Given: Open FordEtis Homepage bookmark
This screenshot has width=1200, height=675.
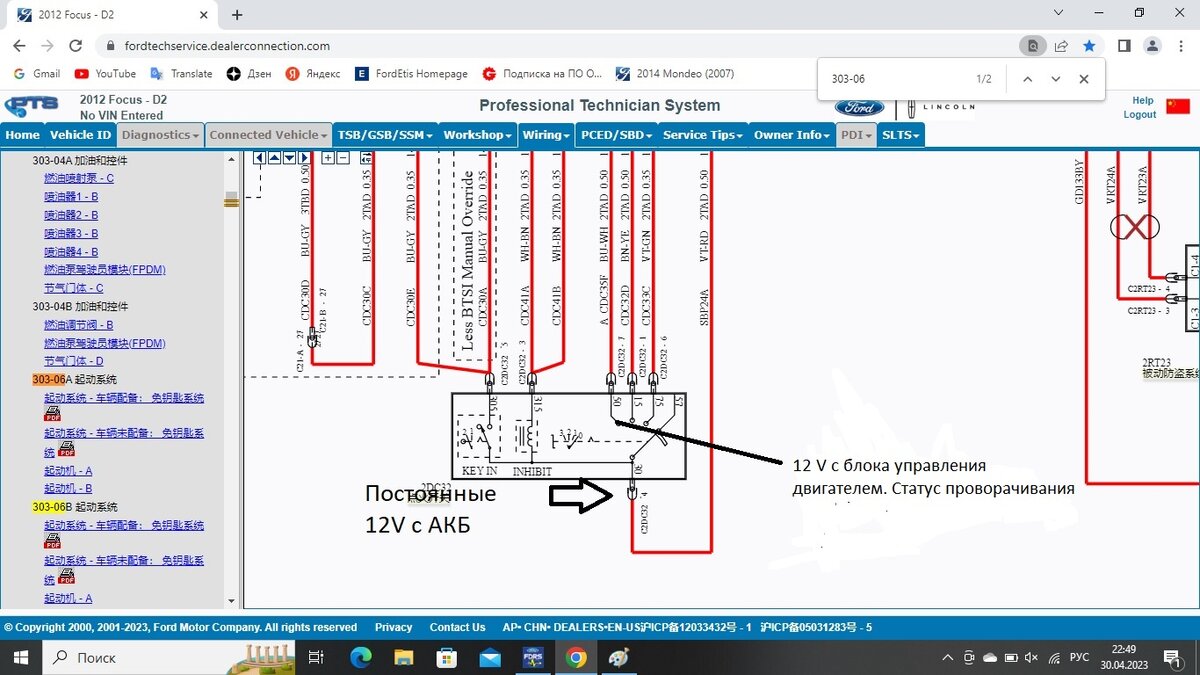Looking at the screenshot, I should click(412, 74).
